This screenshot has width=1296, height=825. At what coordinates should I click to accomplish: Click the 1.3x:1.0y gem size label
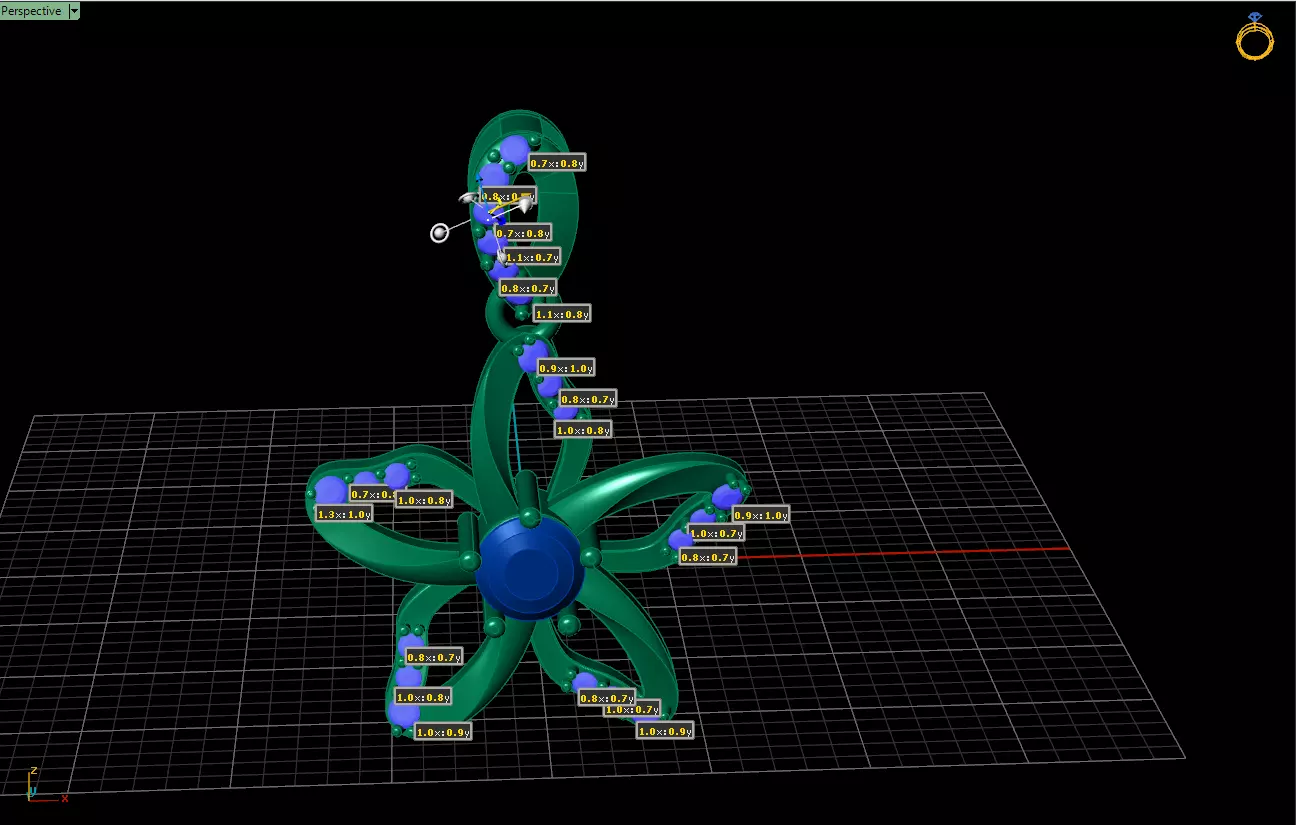pos(344,514)
